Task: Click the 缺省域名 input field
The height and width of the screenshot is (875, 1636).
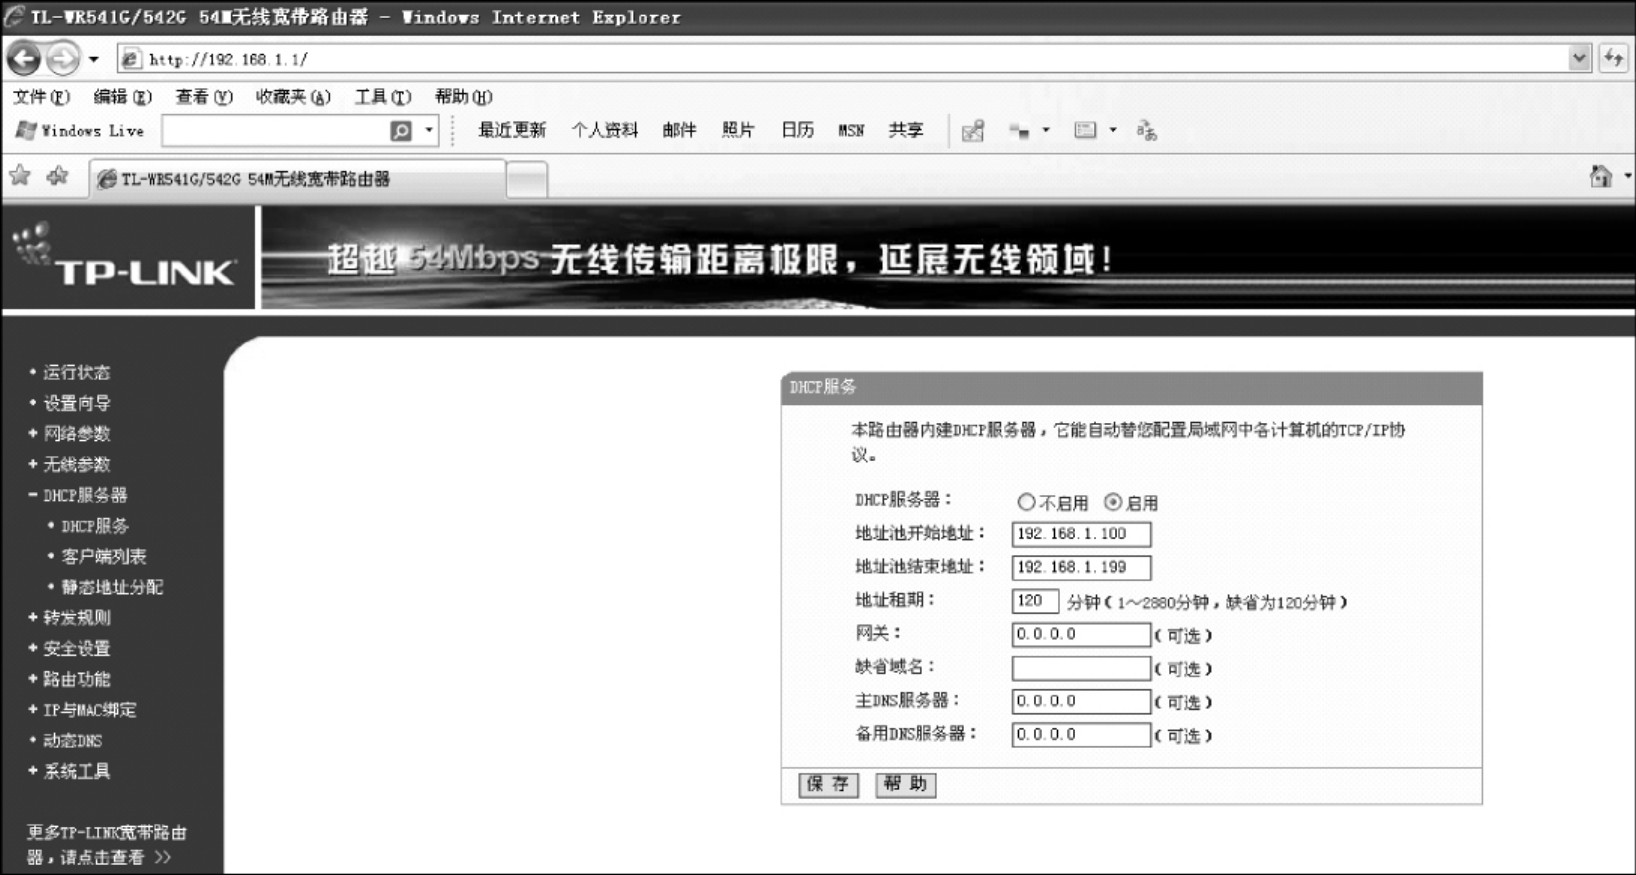Action: tap(1081, 668)
